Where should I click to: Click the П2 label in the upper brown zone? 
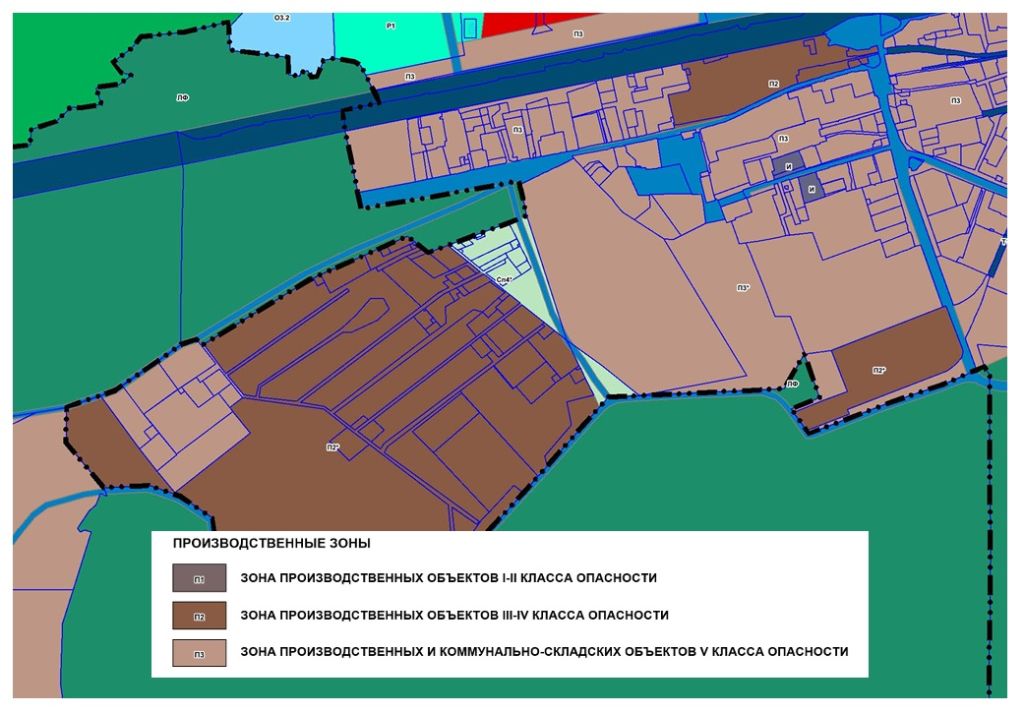[773, 84]
